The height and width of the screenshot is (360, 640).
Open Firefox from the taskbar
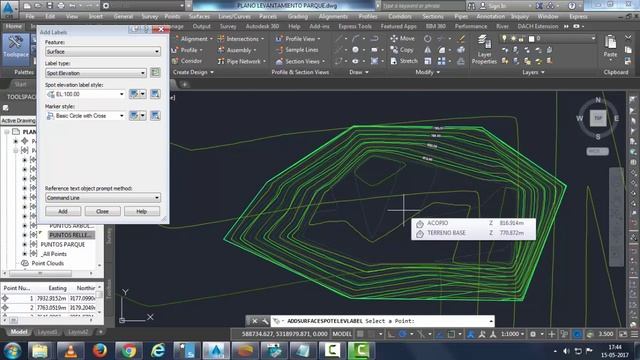100,351
